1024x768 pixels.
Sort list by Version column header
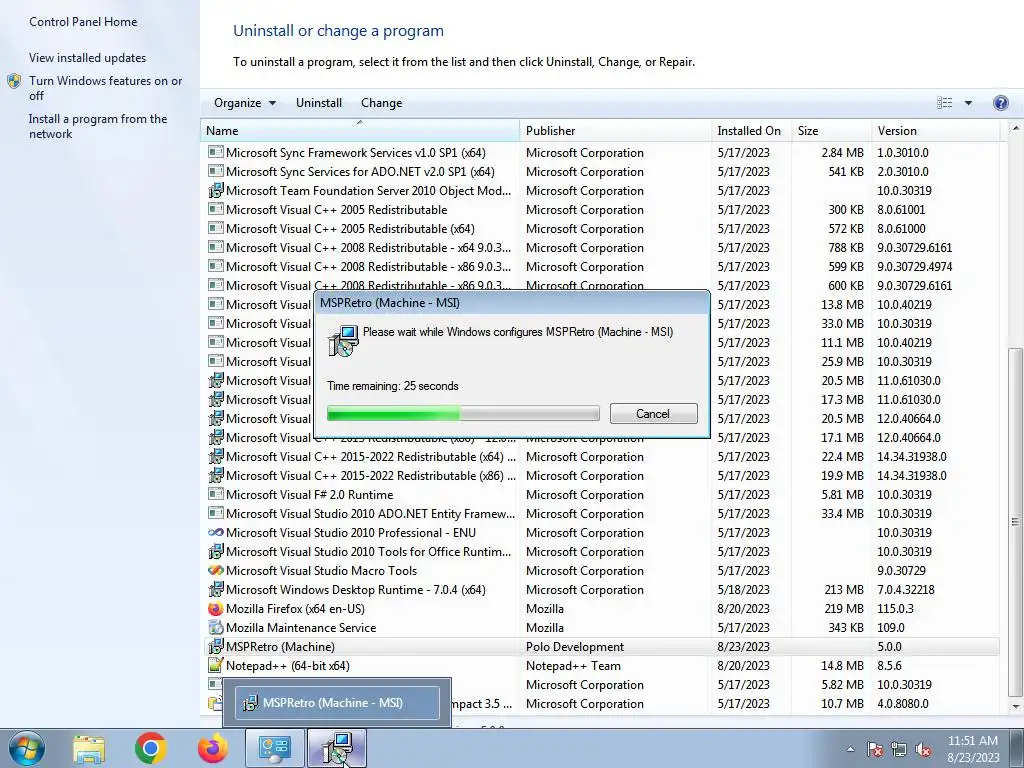click(935, 131)
